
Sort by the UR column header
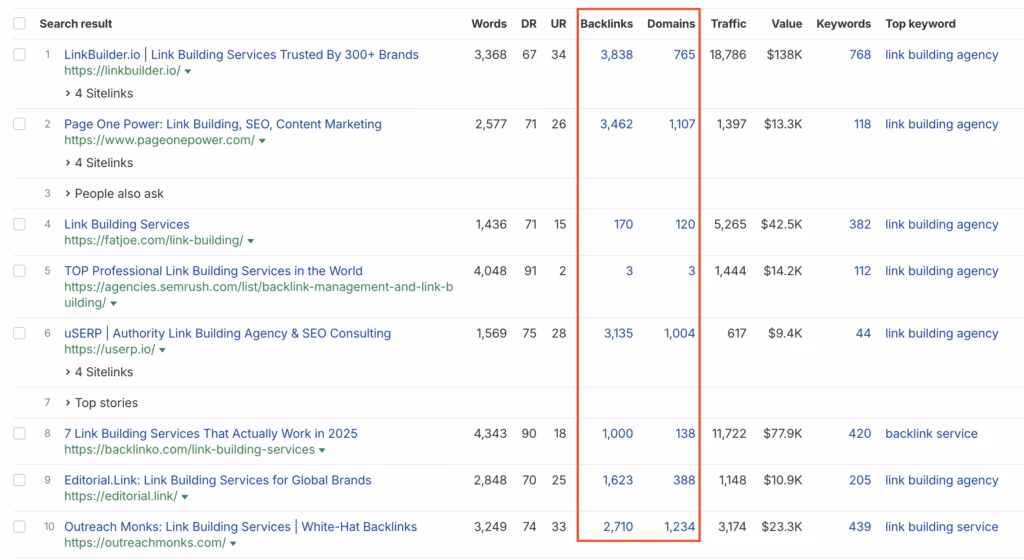coord(558,23)
